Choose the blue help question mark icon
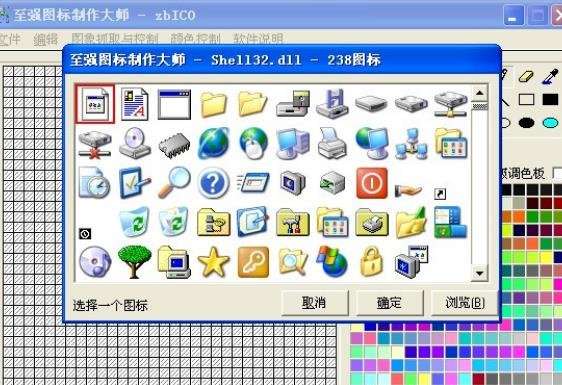Screen dimensions: 562x385 [213, 183]
